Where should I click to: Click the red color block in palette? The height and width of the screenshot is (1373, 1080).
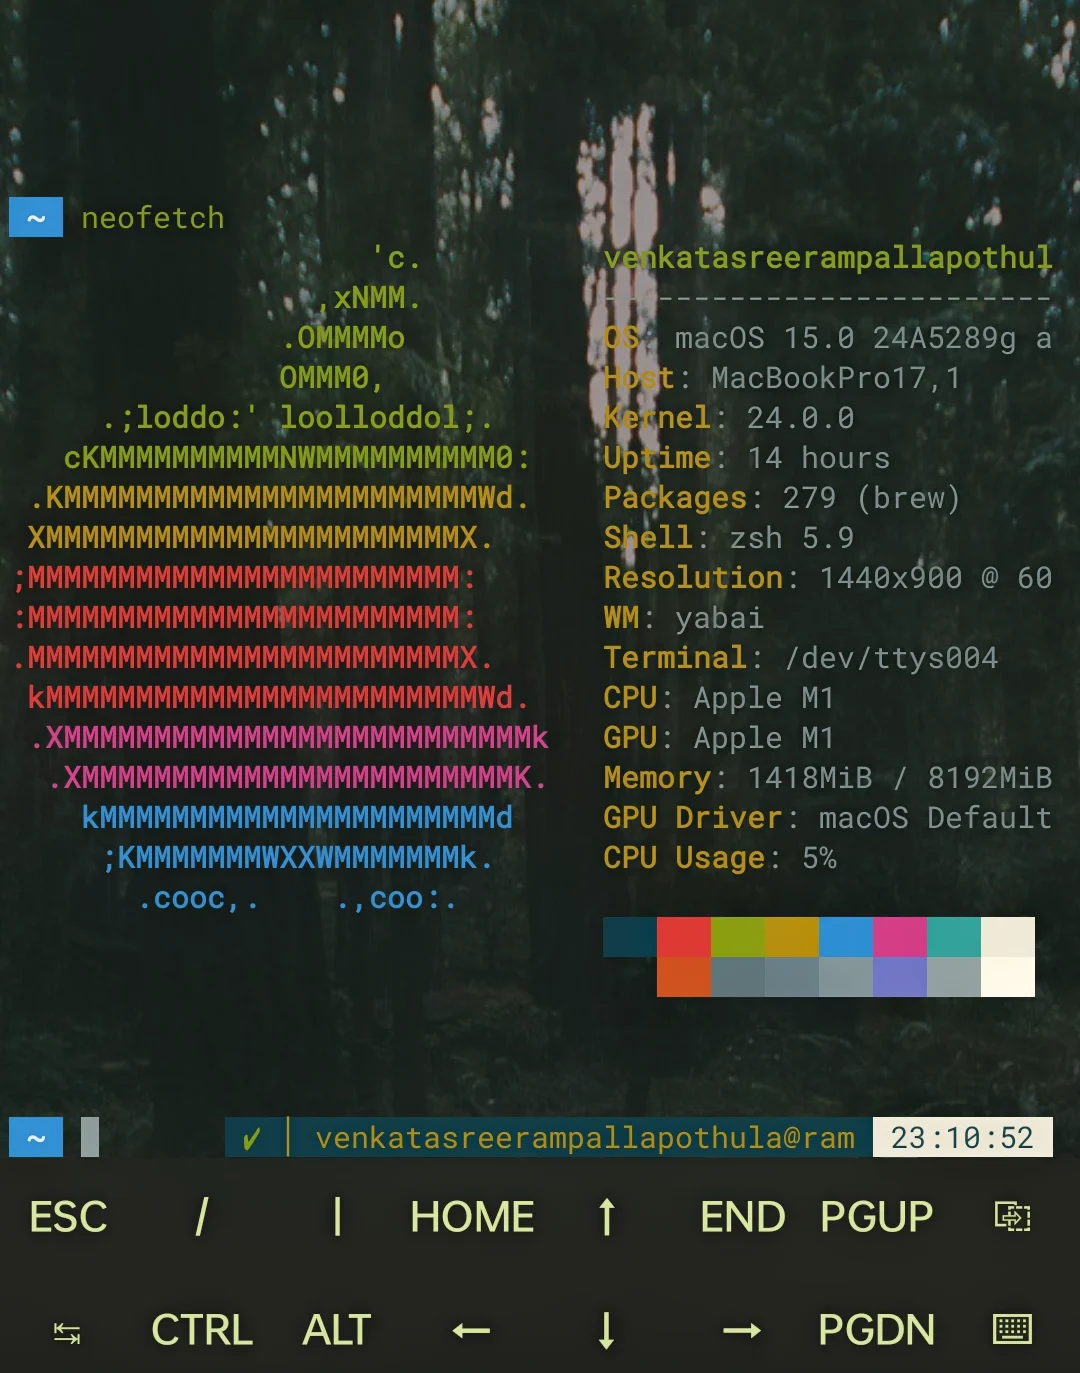[x=683, y=937]
